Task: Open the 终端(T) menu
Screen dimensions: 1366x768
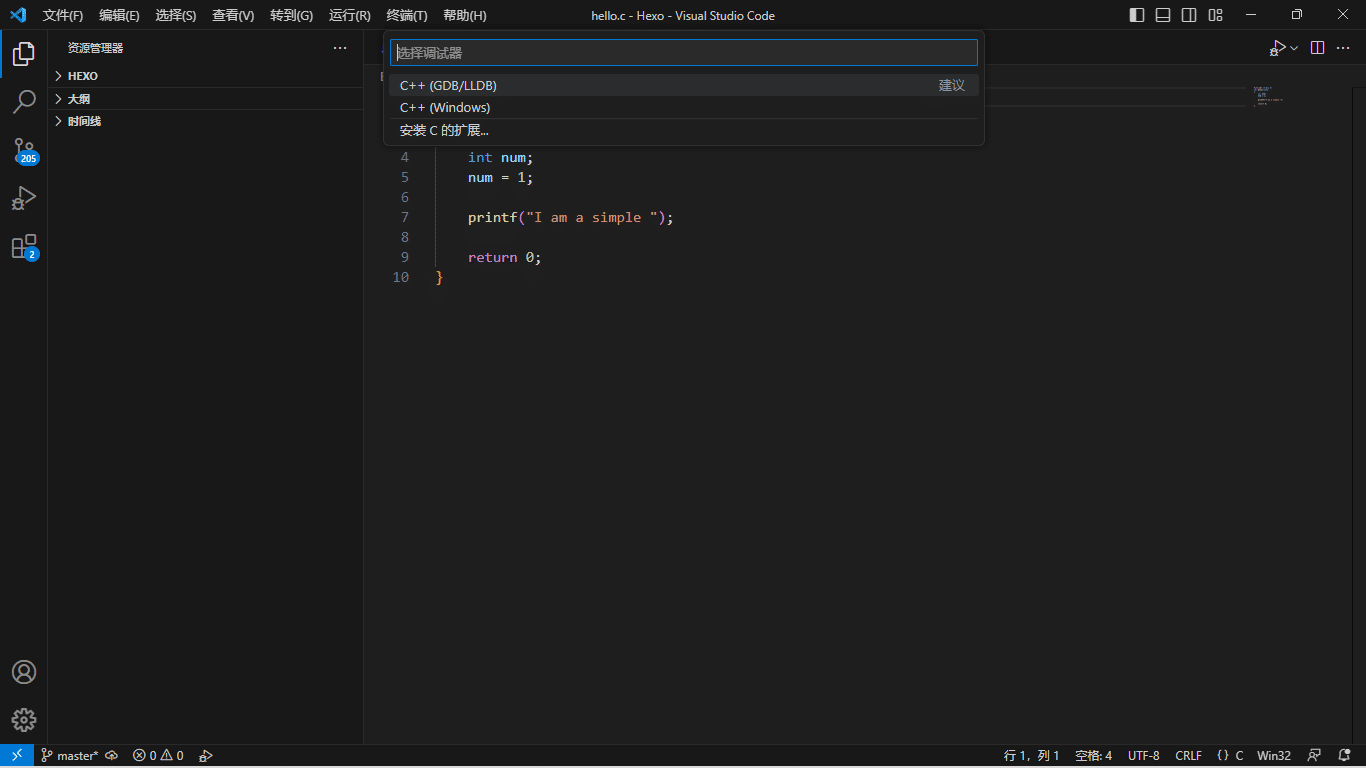Action: point(406,16)
